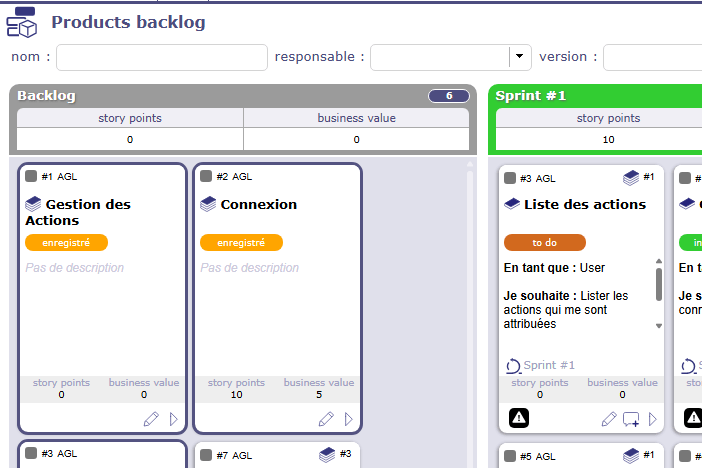Image resolution: width=702 pixels, height=468 pixels.
Task: Check the box on Liste des actions card
Action: 510,178
